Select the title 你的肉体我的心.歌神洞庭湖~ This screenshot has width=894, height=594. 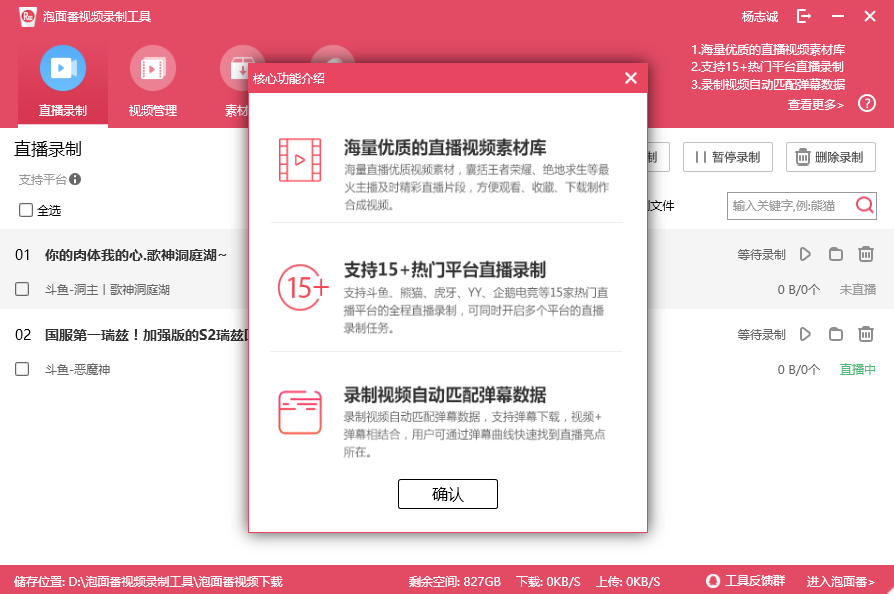tap(136, 255)
